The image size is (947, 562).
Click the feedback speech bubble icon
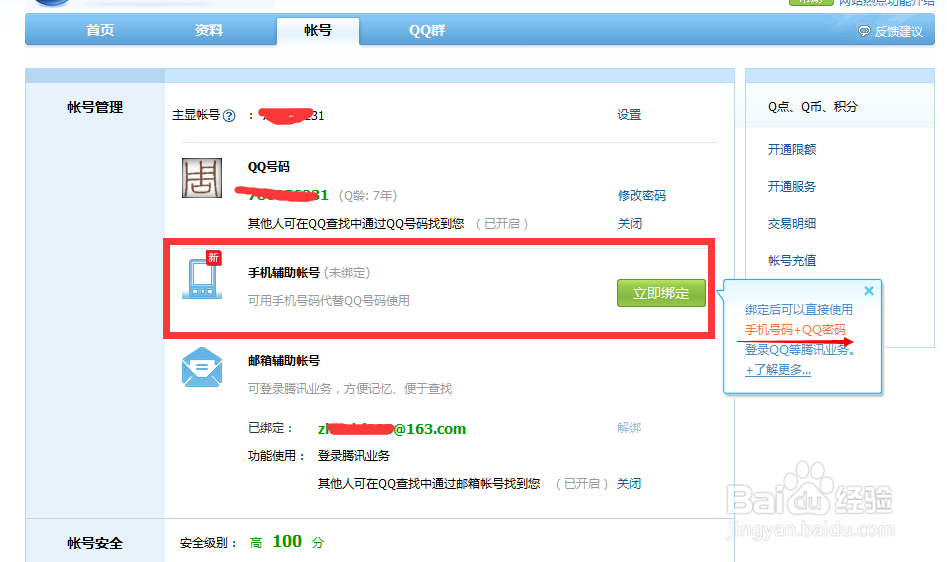pos(864,31)
